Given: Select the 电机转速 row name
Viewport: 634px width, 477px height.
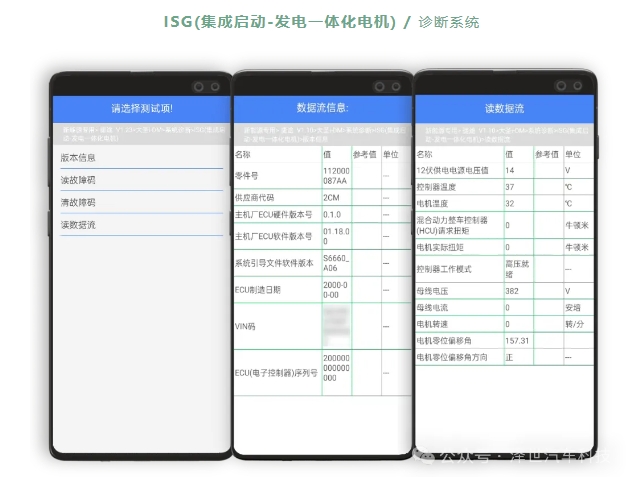Looking at the screenshot, I should [x=432, y=324].
